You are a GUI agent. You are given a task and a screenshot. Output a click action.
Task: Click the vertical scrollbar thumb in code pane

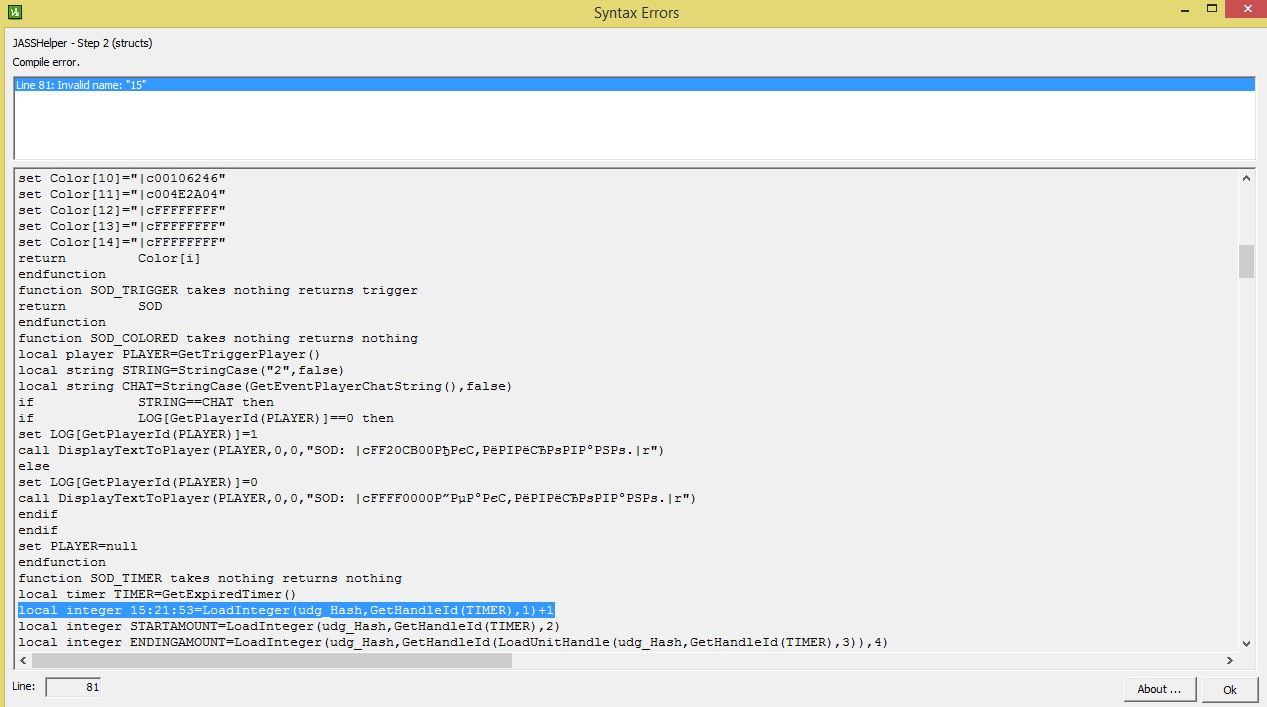1246,261
